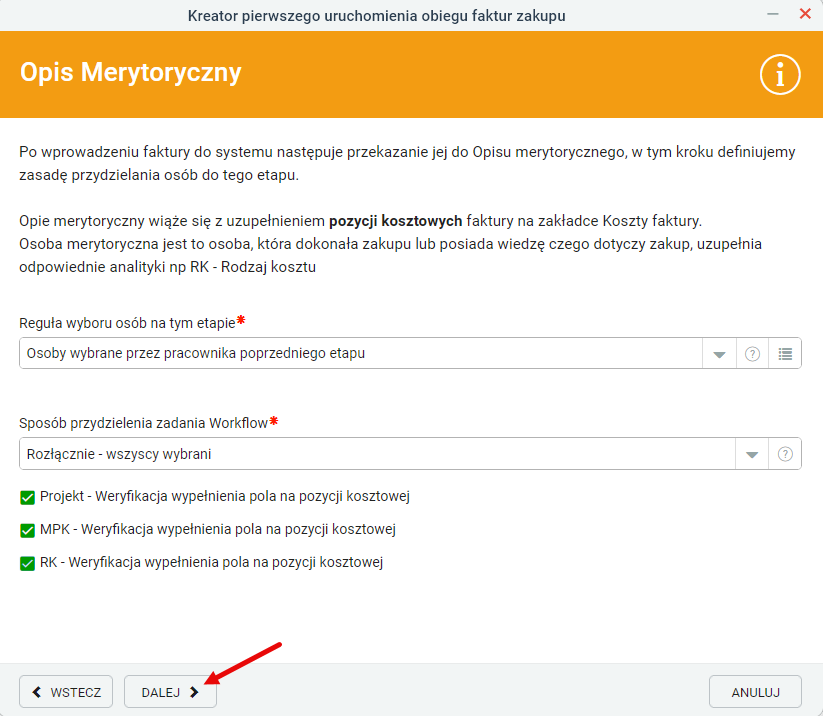Uncheck Projekt weryfikacja wypełnienia checkbox

pos(27,497)
